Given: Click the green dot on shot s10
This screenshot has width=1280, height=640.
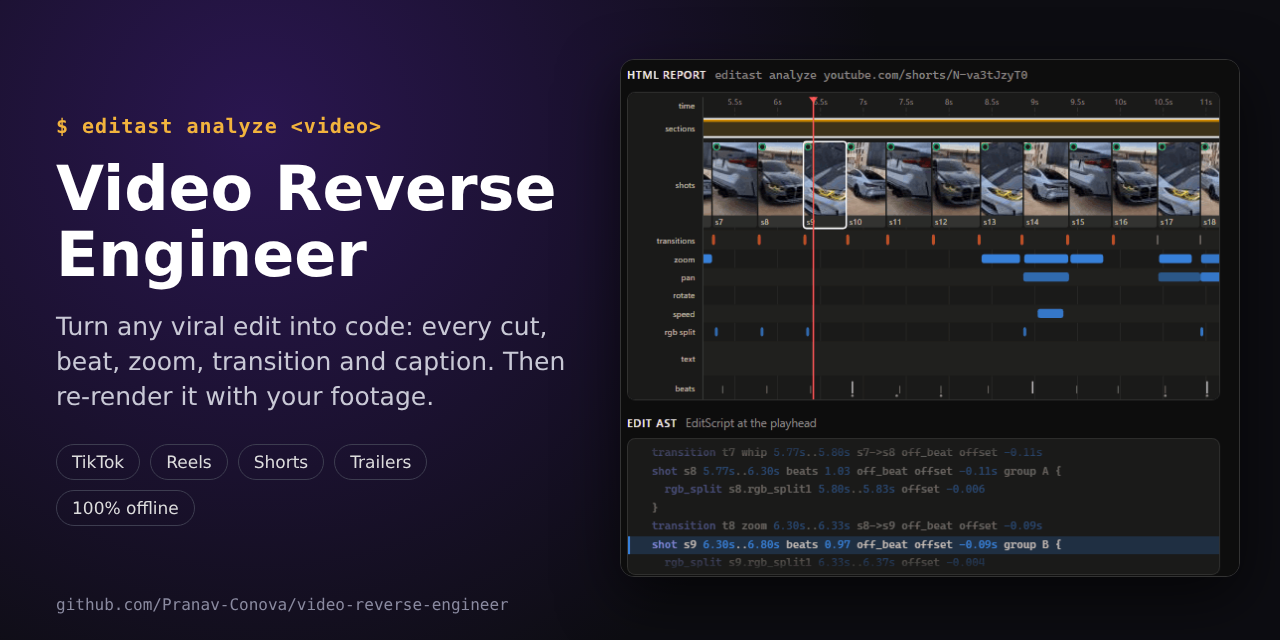Looking at the screenshot, I should coord(851,146).
